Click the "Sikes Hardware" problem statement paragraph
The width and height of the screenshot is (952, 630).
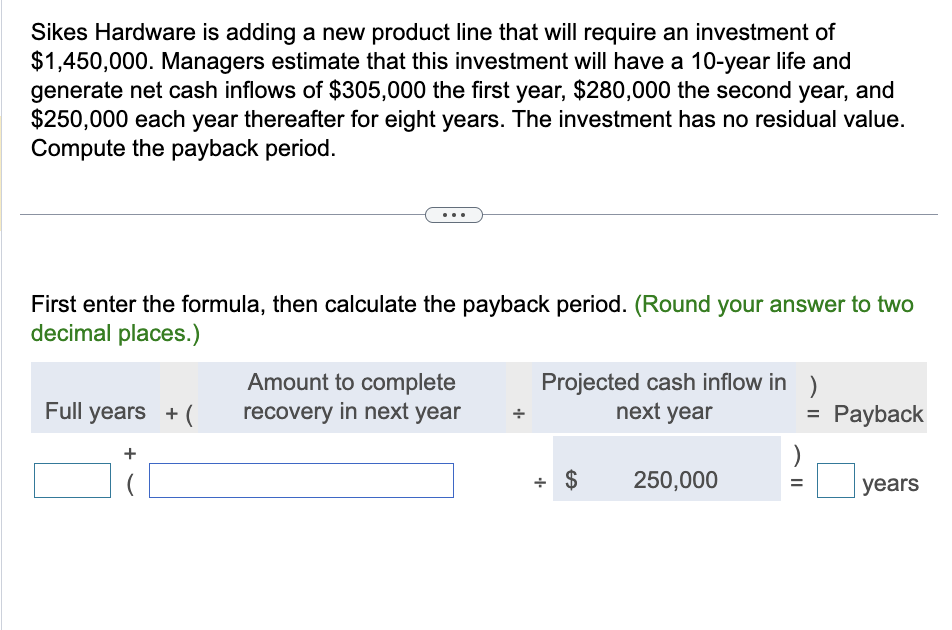(467, 91)
